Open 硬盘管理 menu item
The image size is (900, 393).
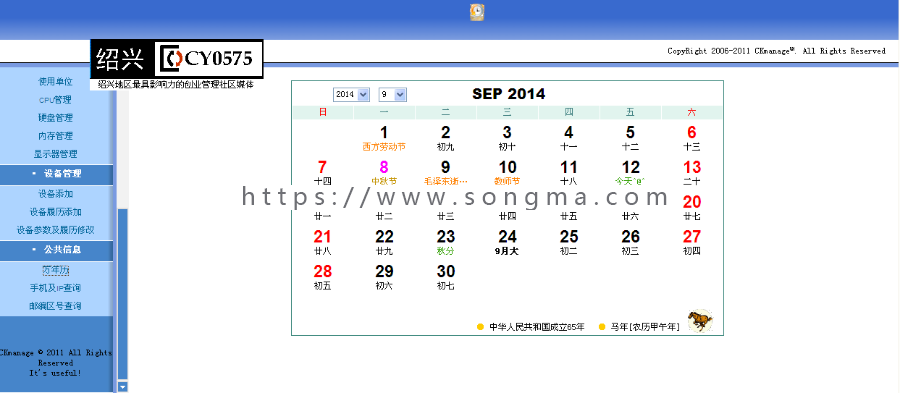56,118
